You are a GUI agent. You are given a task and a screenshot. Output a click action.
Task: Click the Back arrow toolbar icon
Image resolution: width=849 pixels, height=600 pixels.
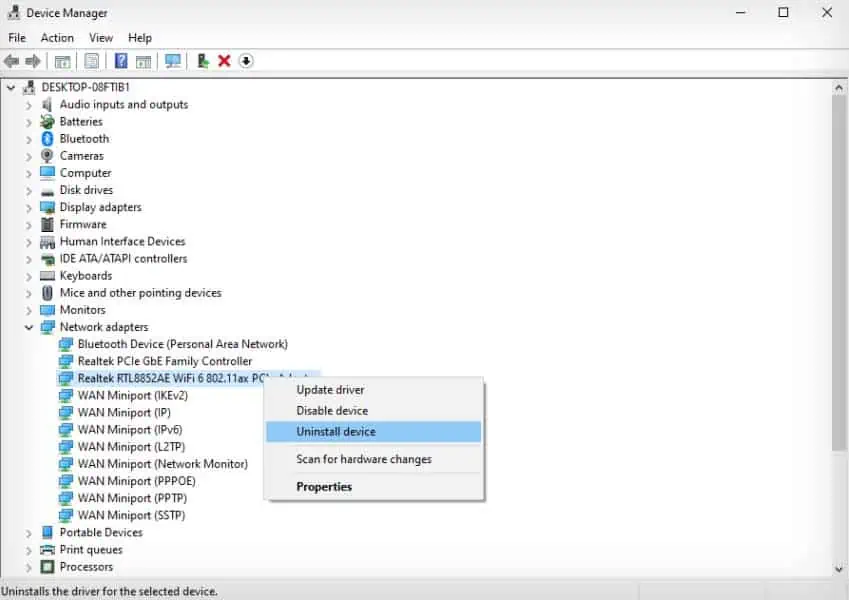tap(11, 61)
